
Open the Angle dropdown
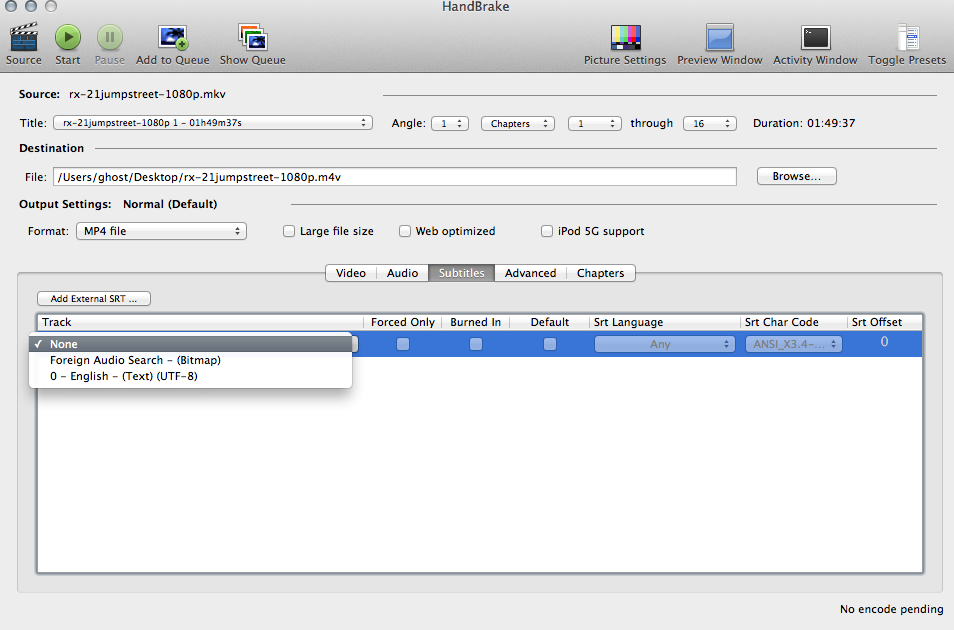(x=450, y=124)
